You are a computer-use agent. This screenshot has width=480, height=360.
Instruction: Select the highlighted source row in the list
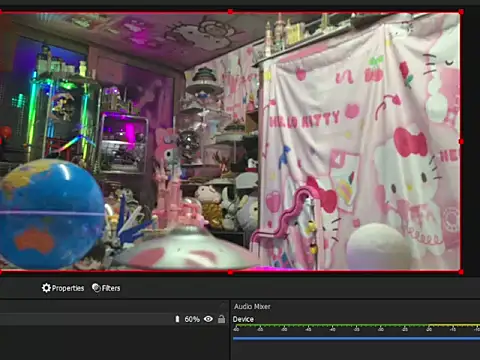point(113,319)
